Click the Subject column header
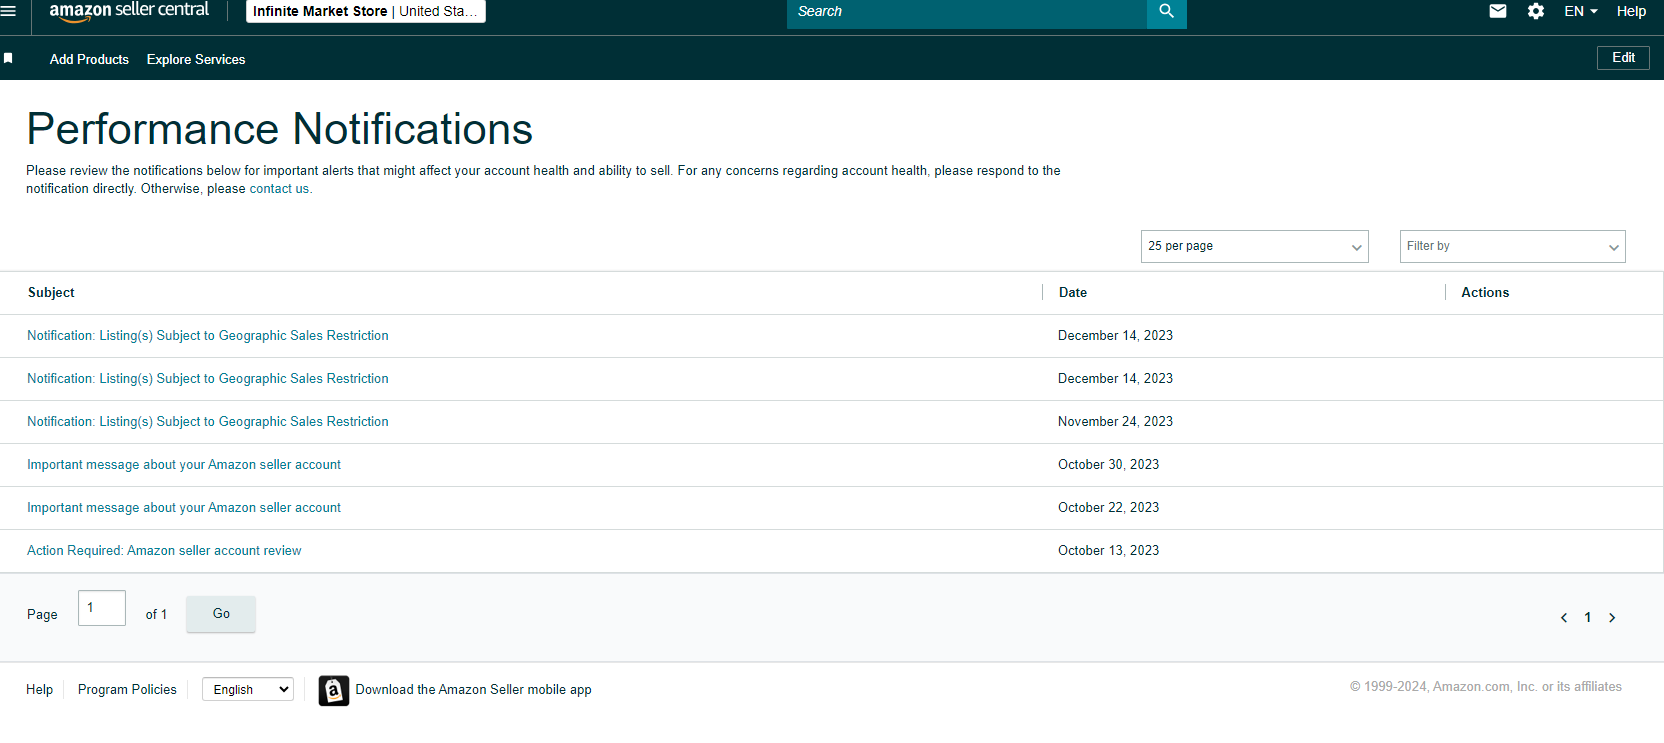Image resolution: width=1664 pixels, height=743 pixels. coord(51,293)
